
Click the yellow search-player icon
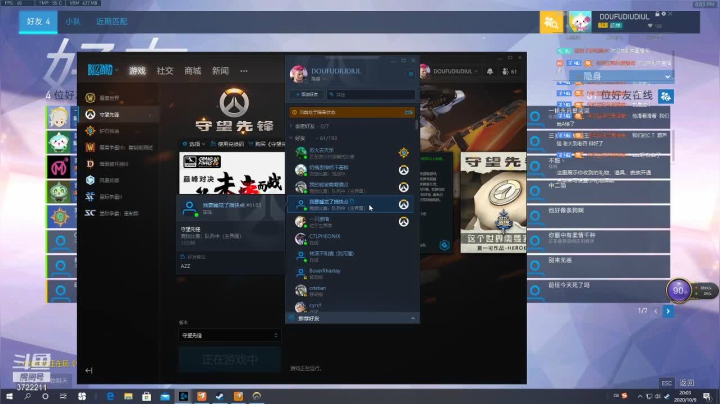click(551, 22)
